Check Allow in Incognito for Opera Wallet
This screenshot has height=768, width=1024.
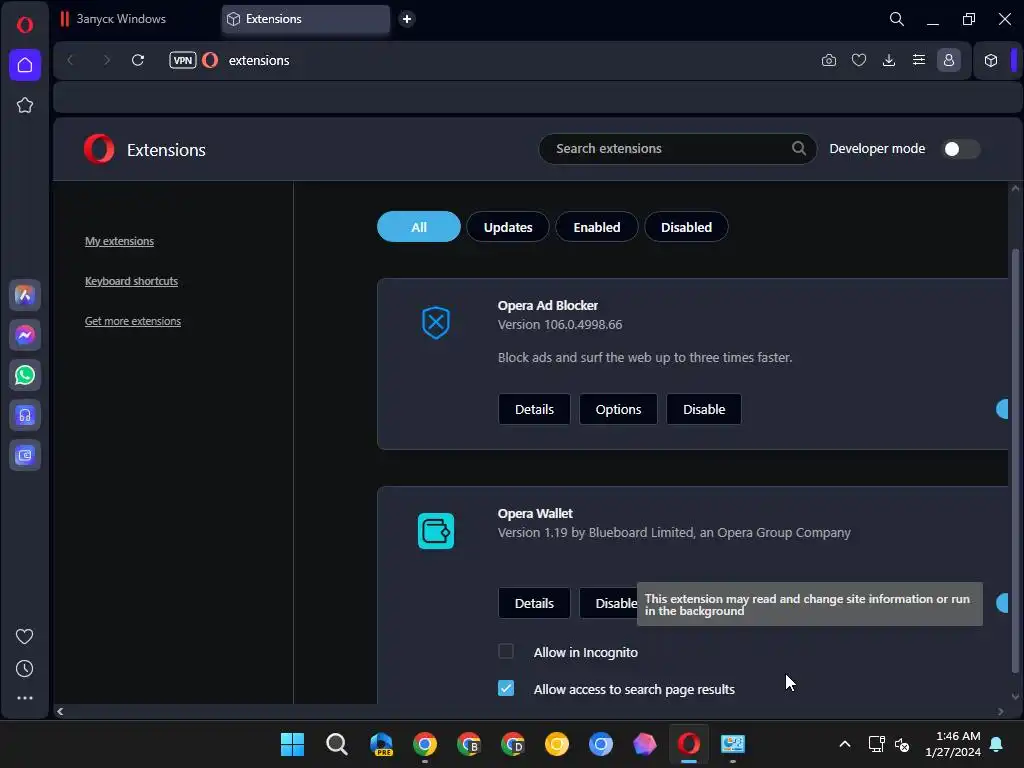click(506, 652)
